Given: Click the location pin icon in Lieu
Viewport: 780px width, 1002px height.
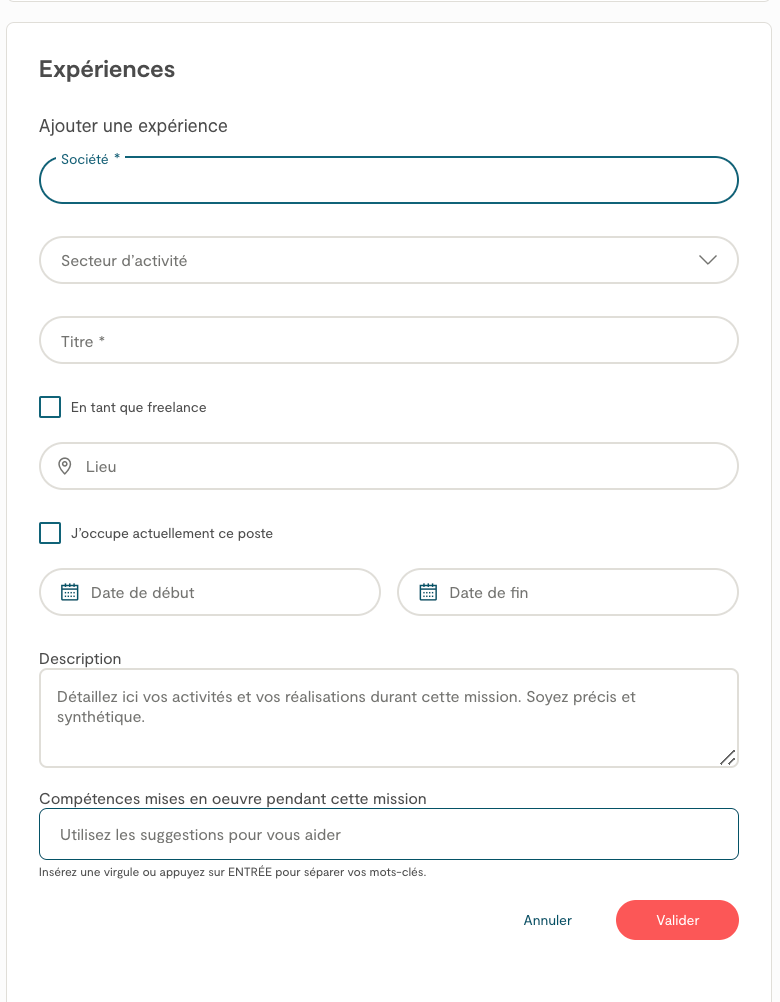Looking at the screenshot, I should tap(65, 466).
